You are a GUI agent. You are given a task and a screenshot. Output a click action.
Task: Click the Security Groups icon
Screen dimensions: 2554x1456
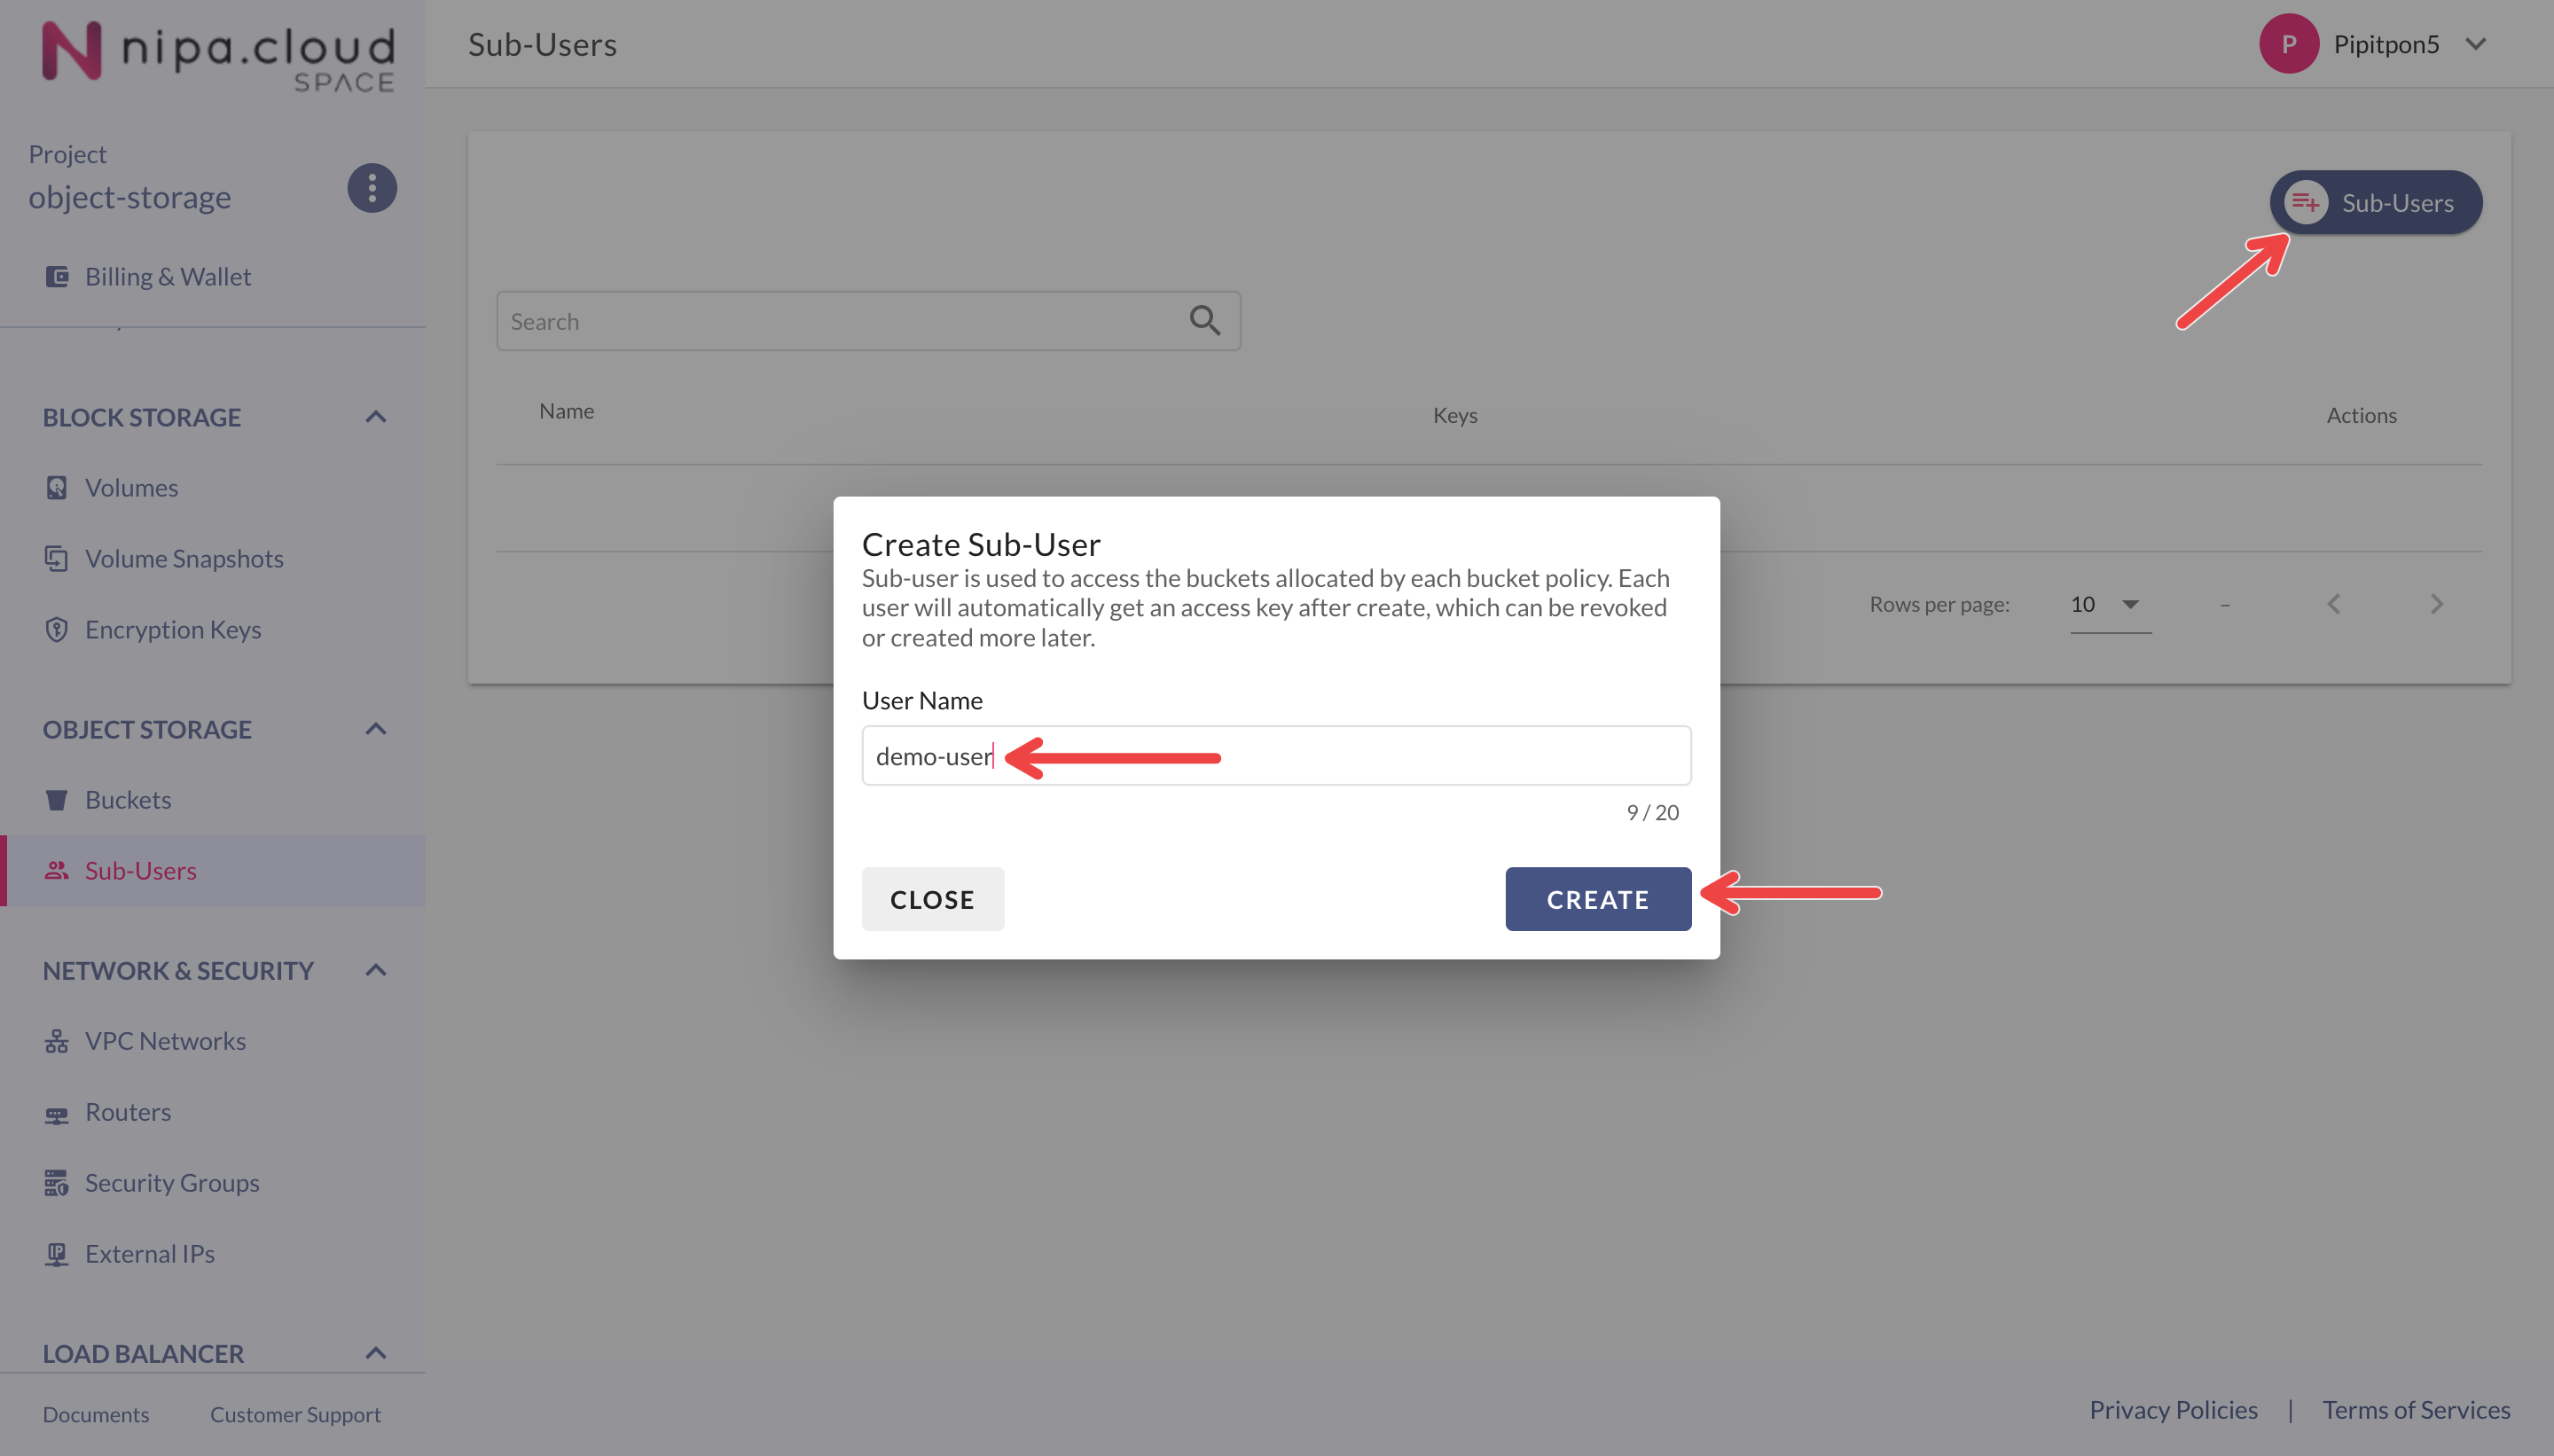tap(57, 1183)
